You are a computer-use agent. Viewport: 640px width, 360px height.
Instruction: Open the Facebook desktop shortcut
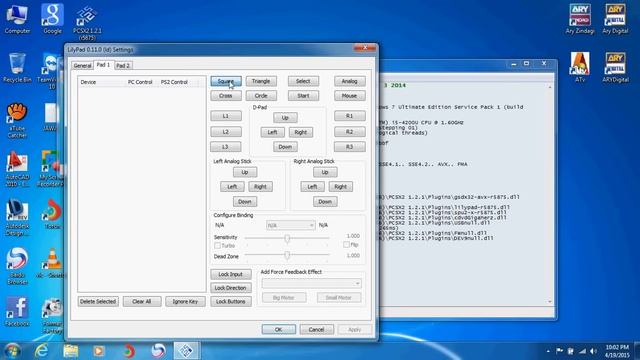pyautogui.click(x=17, y=312)
